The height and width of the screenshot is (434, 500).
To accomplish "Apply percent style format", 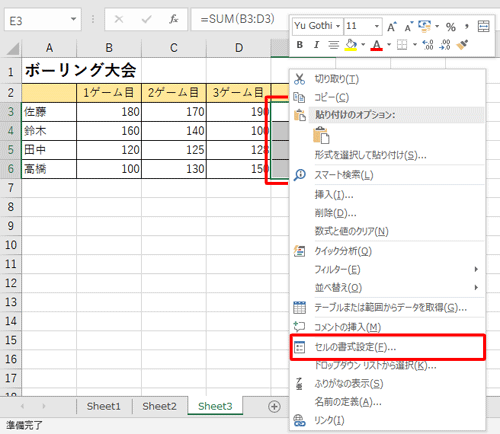I will (x=451, y=27).
